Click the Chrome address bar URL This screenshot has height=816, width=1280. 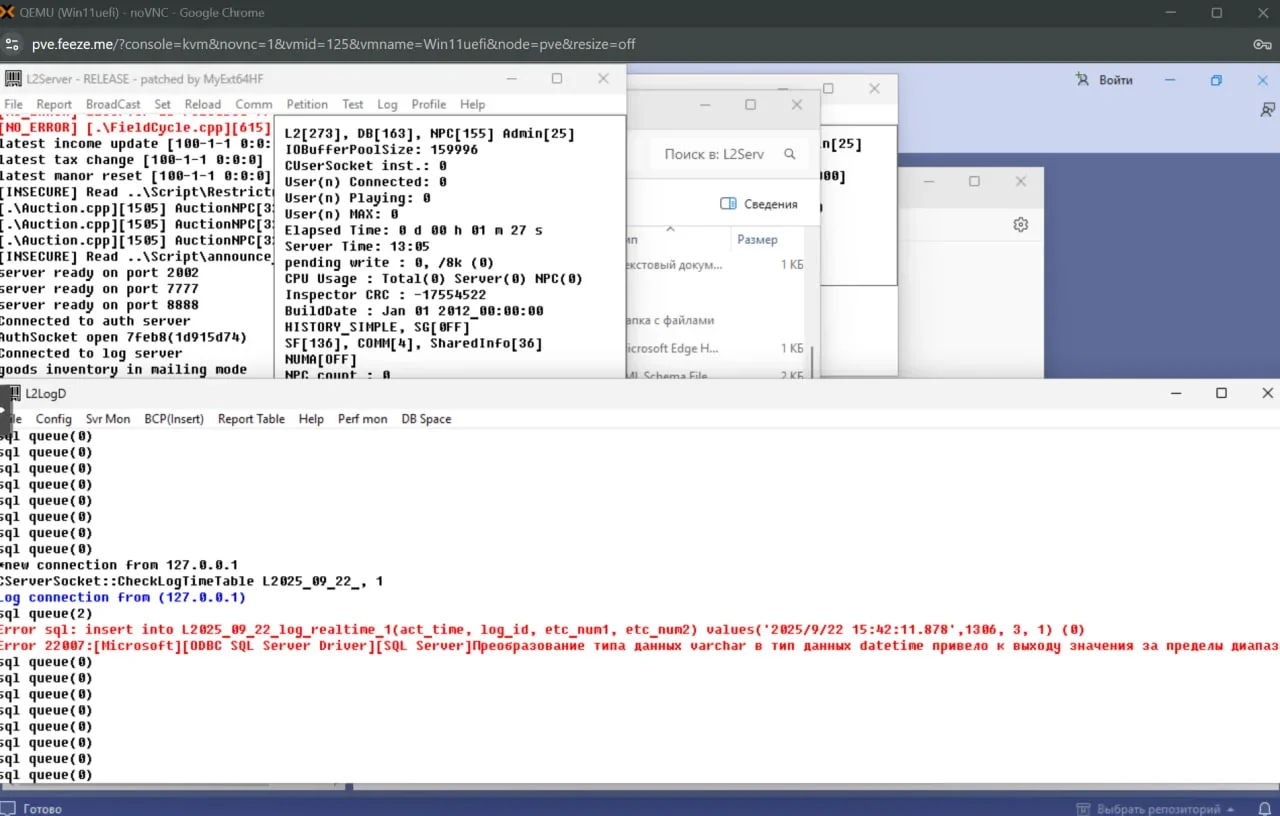point(333,44)
